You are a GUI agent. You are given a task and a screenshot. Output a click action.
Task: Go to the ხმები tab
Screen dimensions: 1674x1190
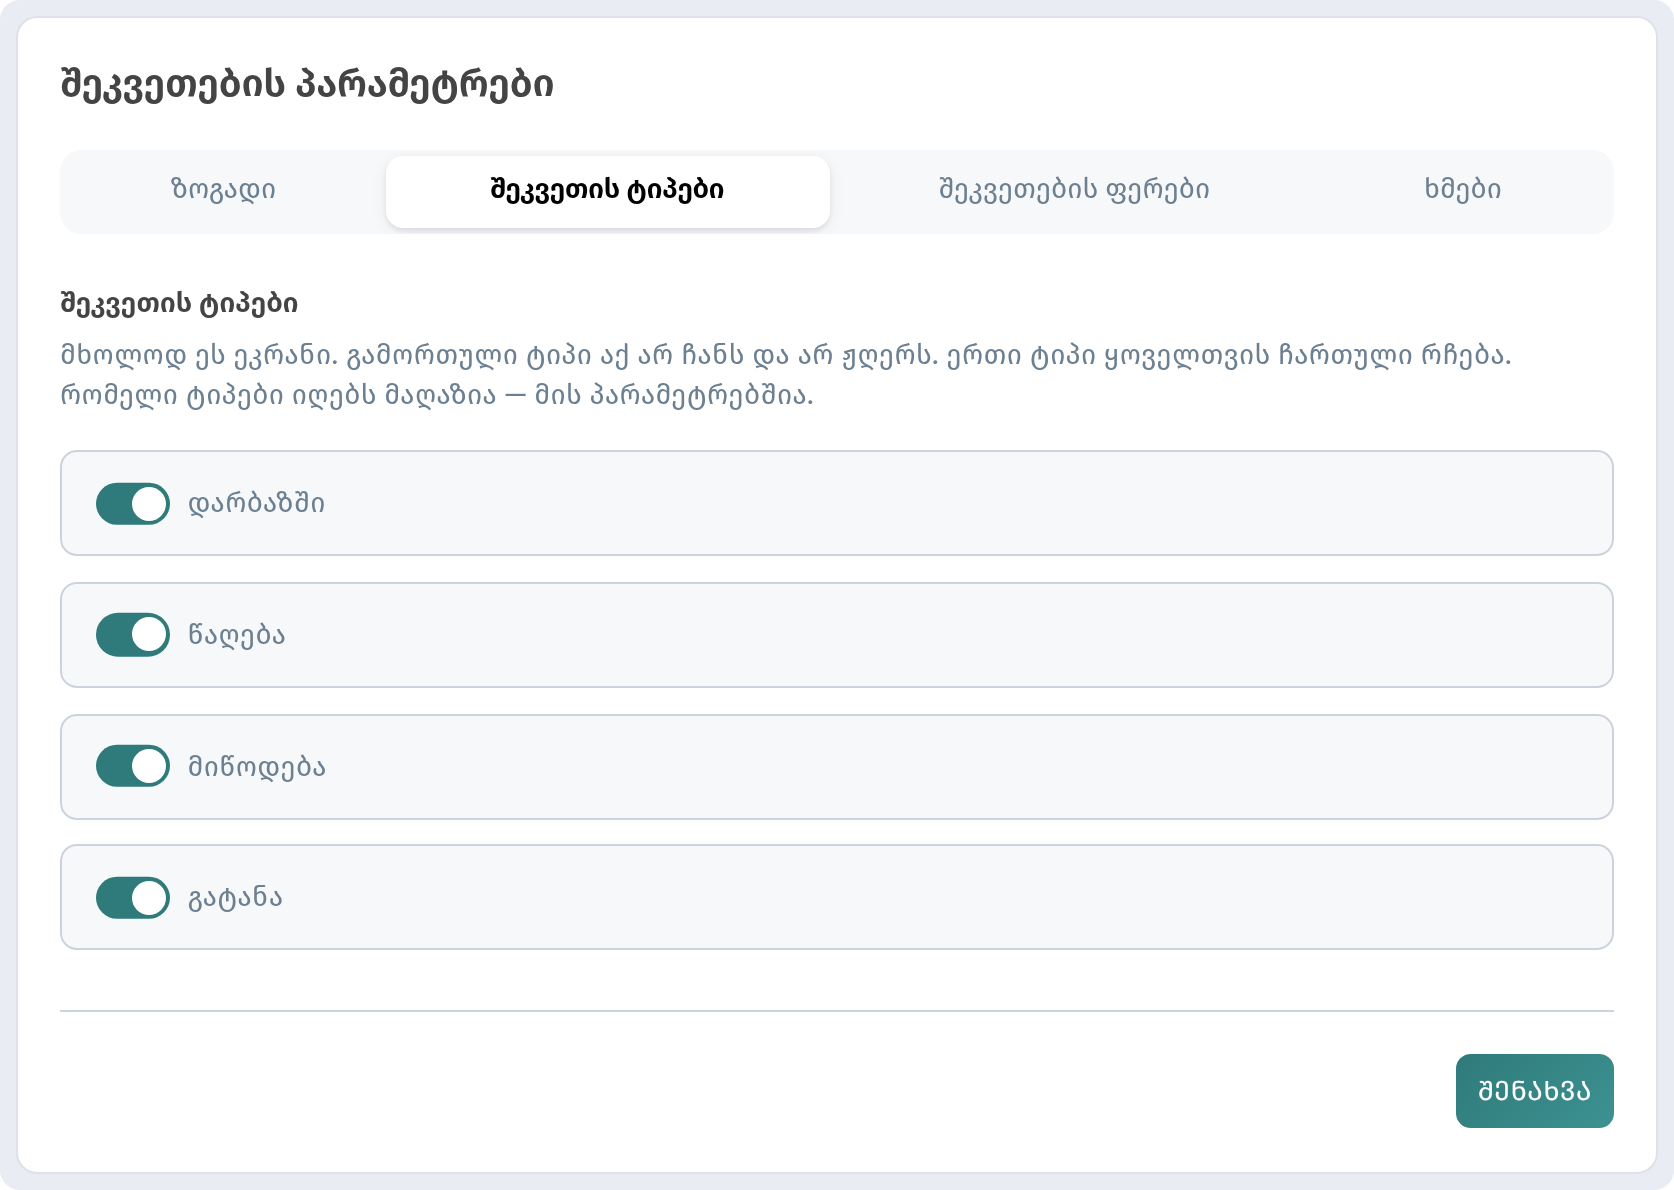coord(1462,191)
